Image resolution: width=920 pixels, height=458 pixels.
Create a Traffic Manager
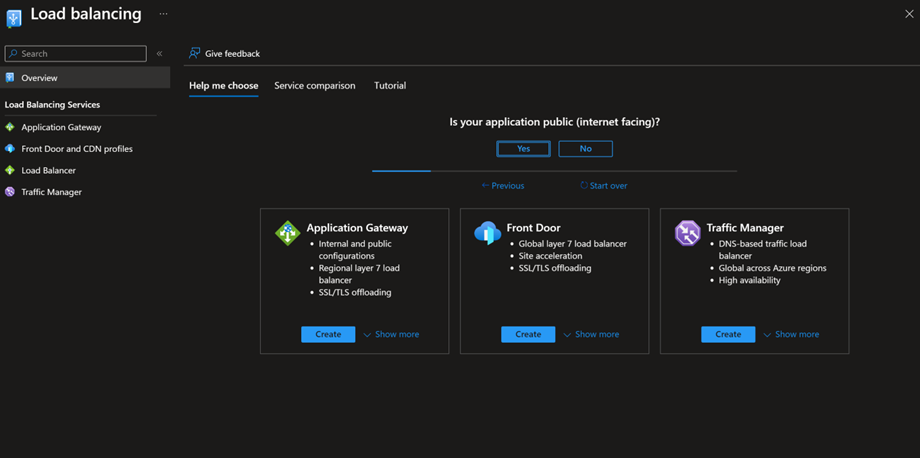click(x=728, y=334)
